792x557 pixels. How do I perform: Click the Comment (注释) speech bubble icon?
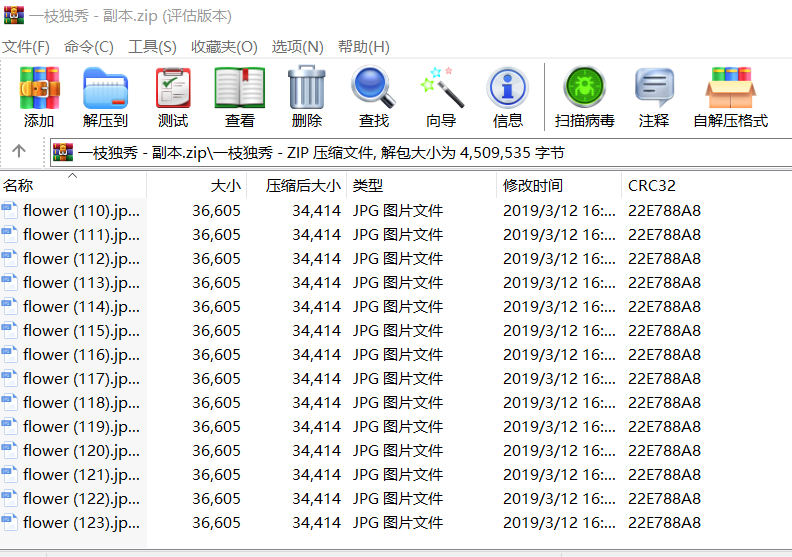pos(654,88)
